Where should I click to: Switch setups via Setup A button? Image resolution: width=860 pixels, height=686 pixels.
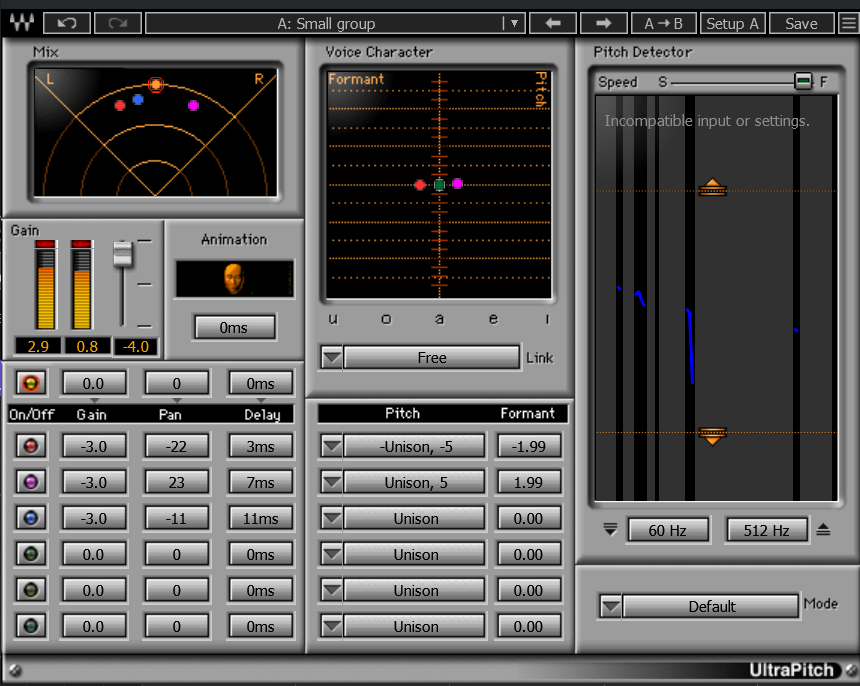[732, 24]
